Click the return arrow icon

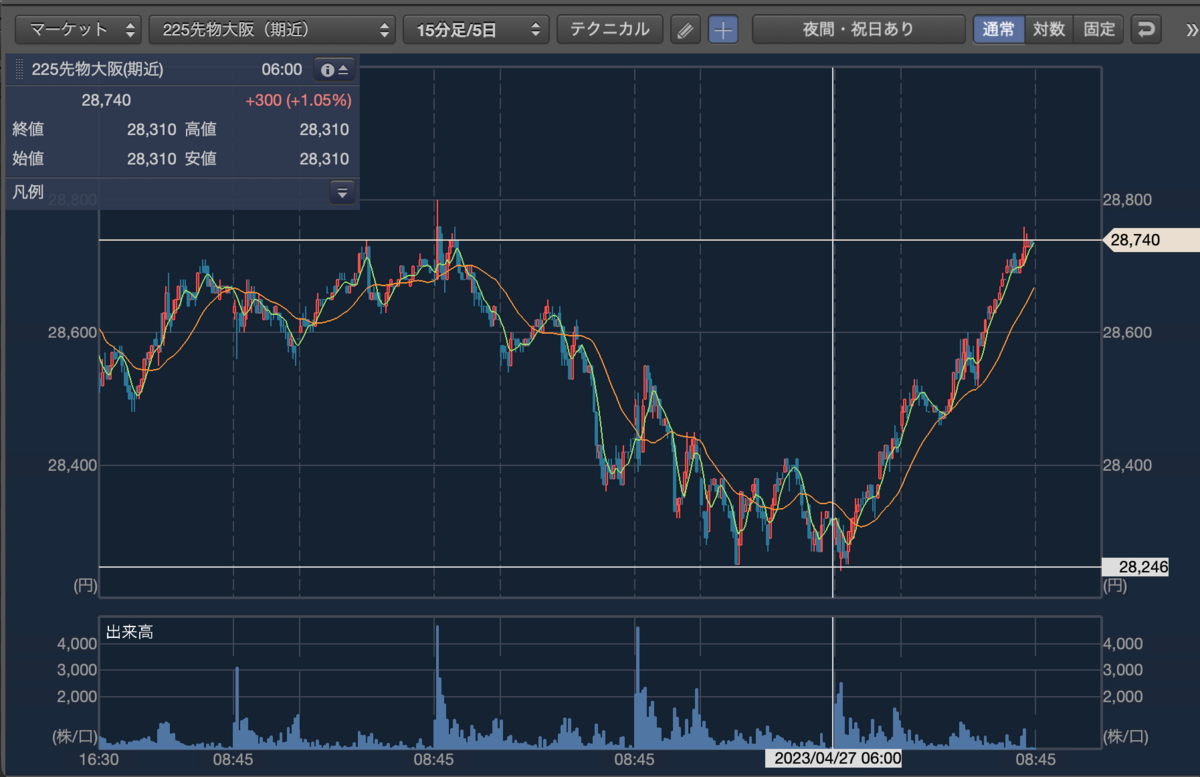1145,29
